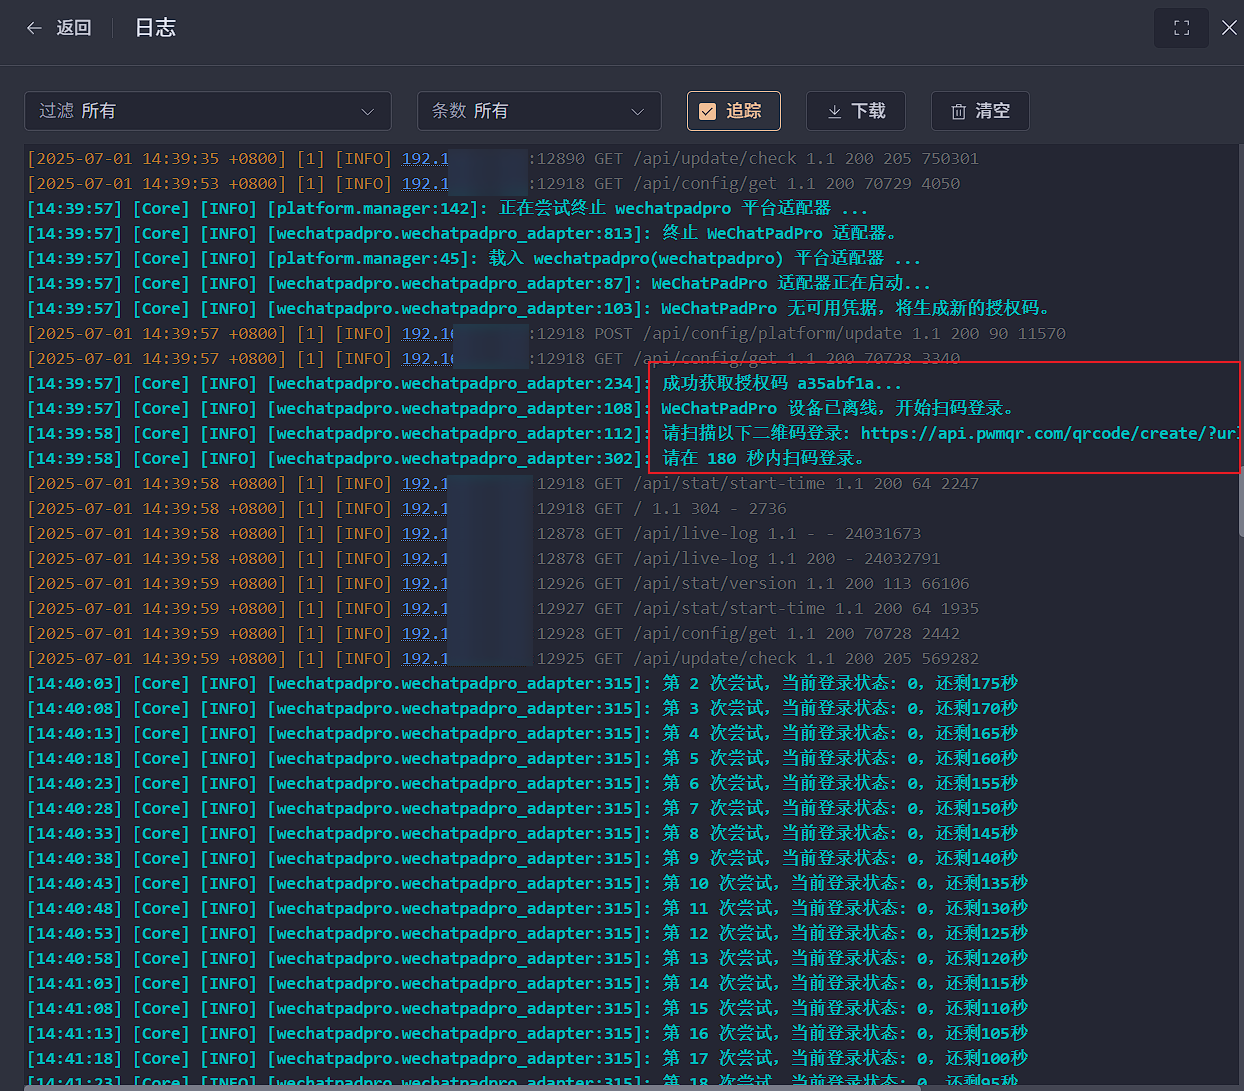Screen dimensions: 1244x1091
Task: Open the IP link on the 70728 2442 config/get row
Action: 425,634
